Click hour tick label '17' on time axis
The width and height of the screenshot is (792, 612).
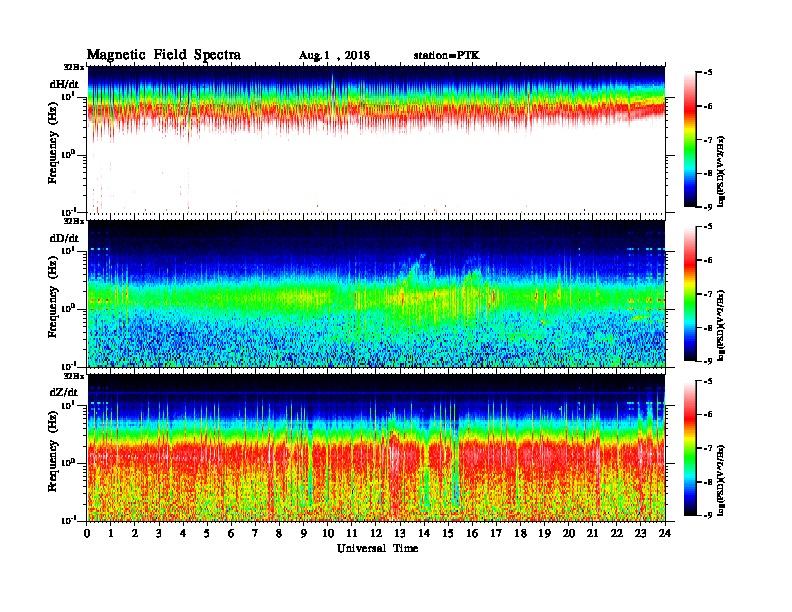(x=496, y=533)
